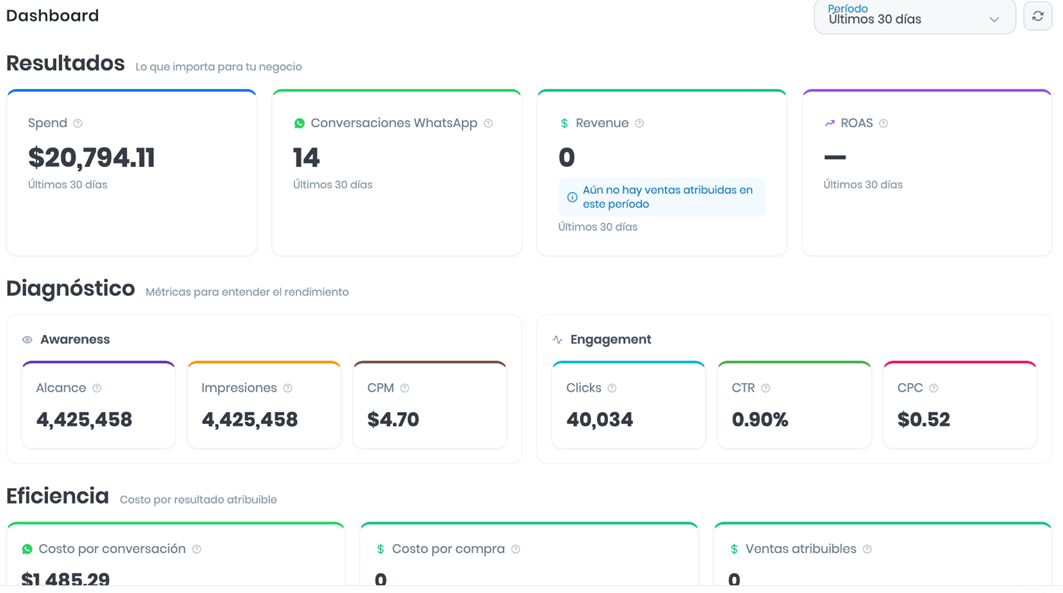Click the subtitle 'Métricas para entender el rendimiento'
This screenshot has height=593, width=1063.
click(247, 292)
